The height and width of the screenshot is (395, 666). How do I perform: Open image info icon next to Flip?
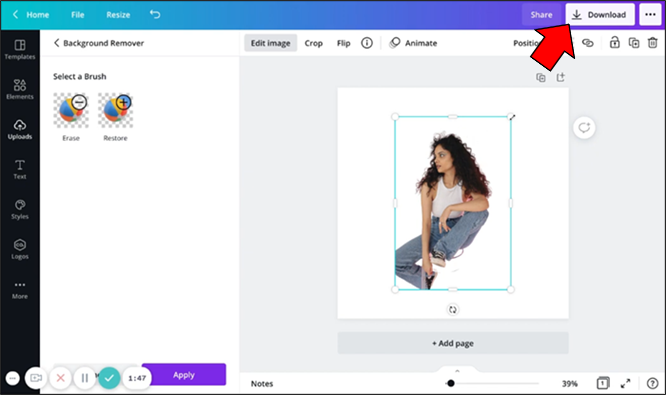point(367,43)
